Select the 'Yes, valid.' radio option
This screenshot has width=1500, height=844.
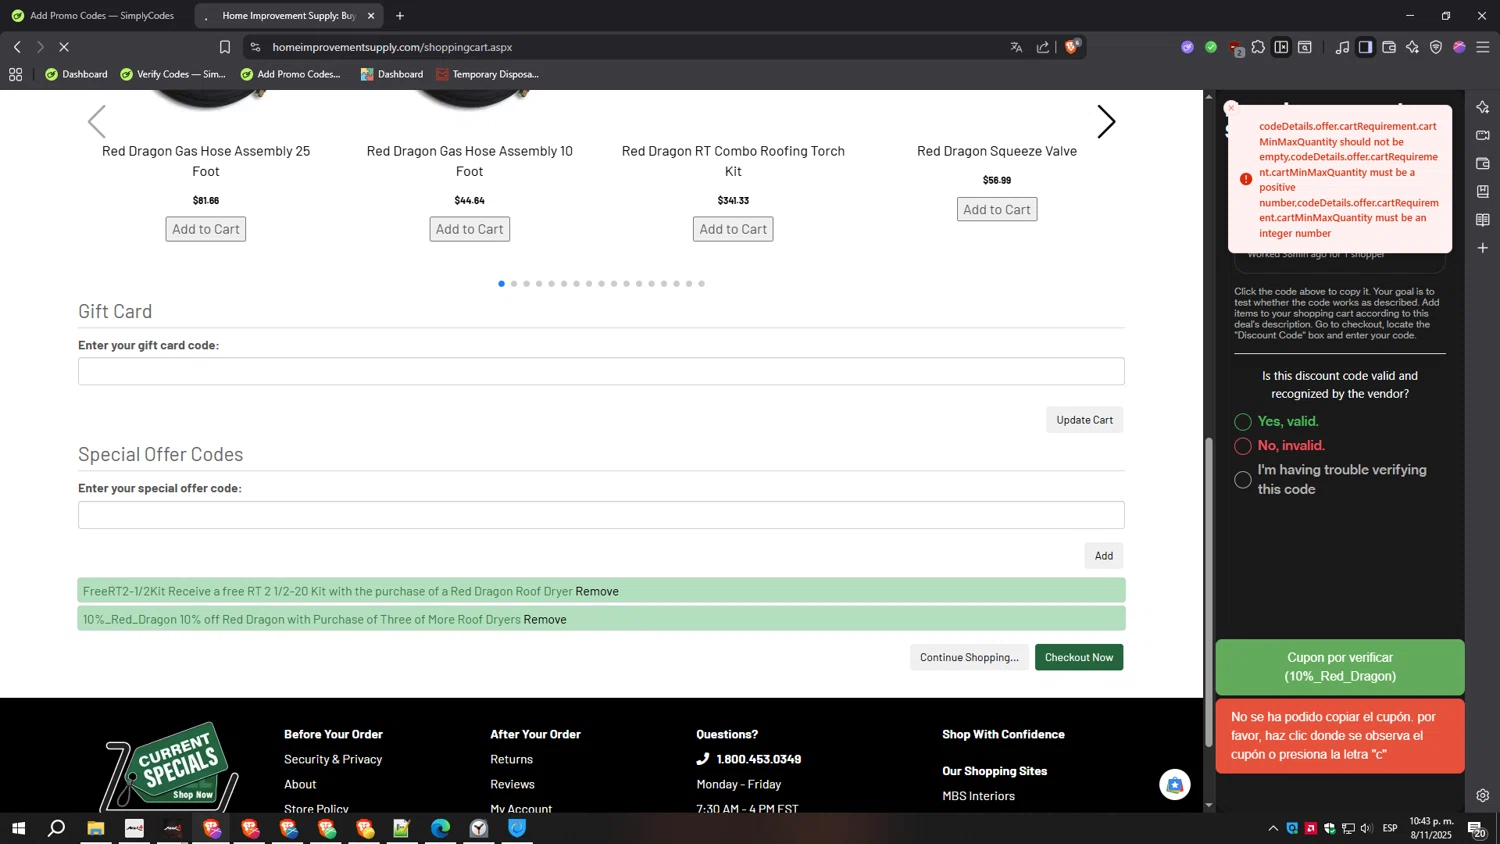[1243, 422]
